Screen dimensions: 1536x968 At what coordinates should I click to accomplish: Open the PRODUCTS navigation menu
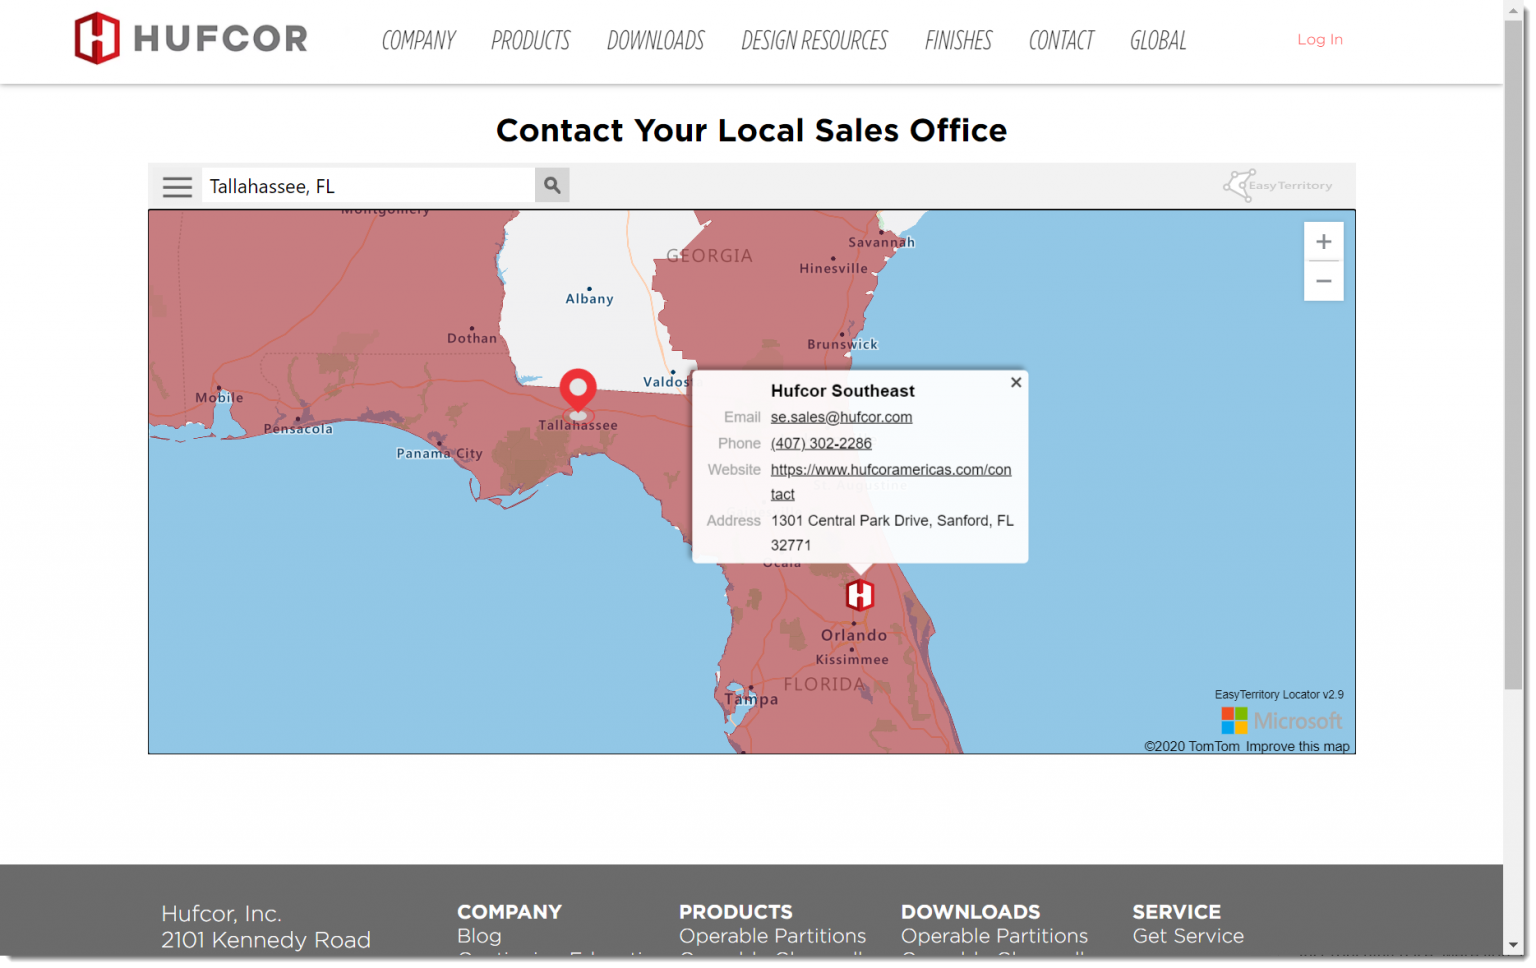click(x=530, y=40)
